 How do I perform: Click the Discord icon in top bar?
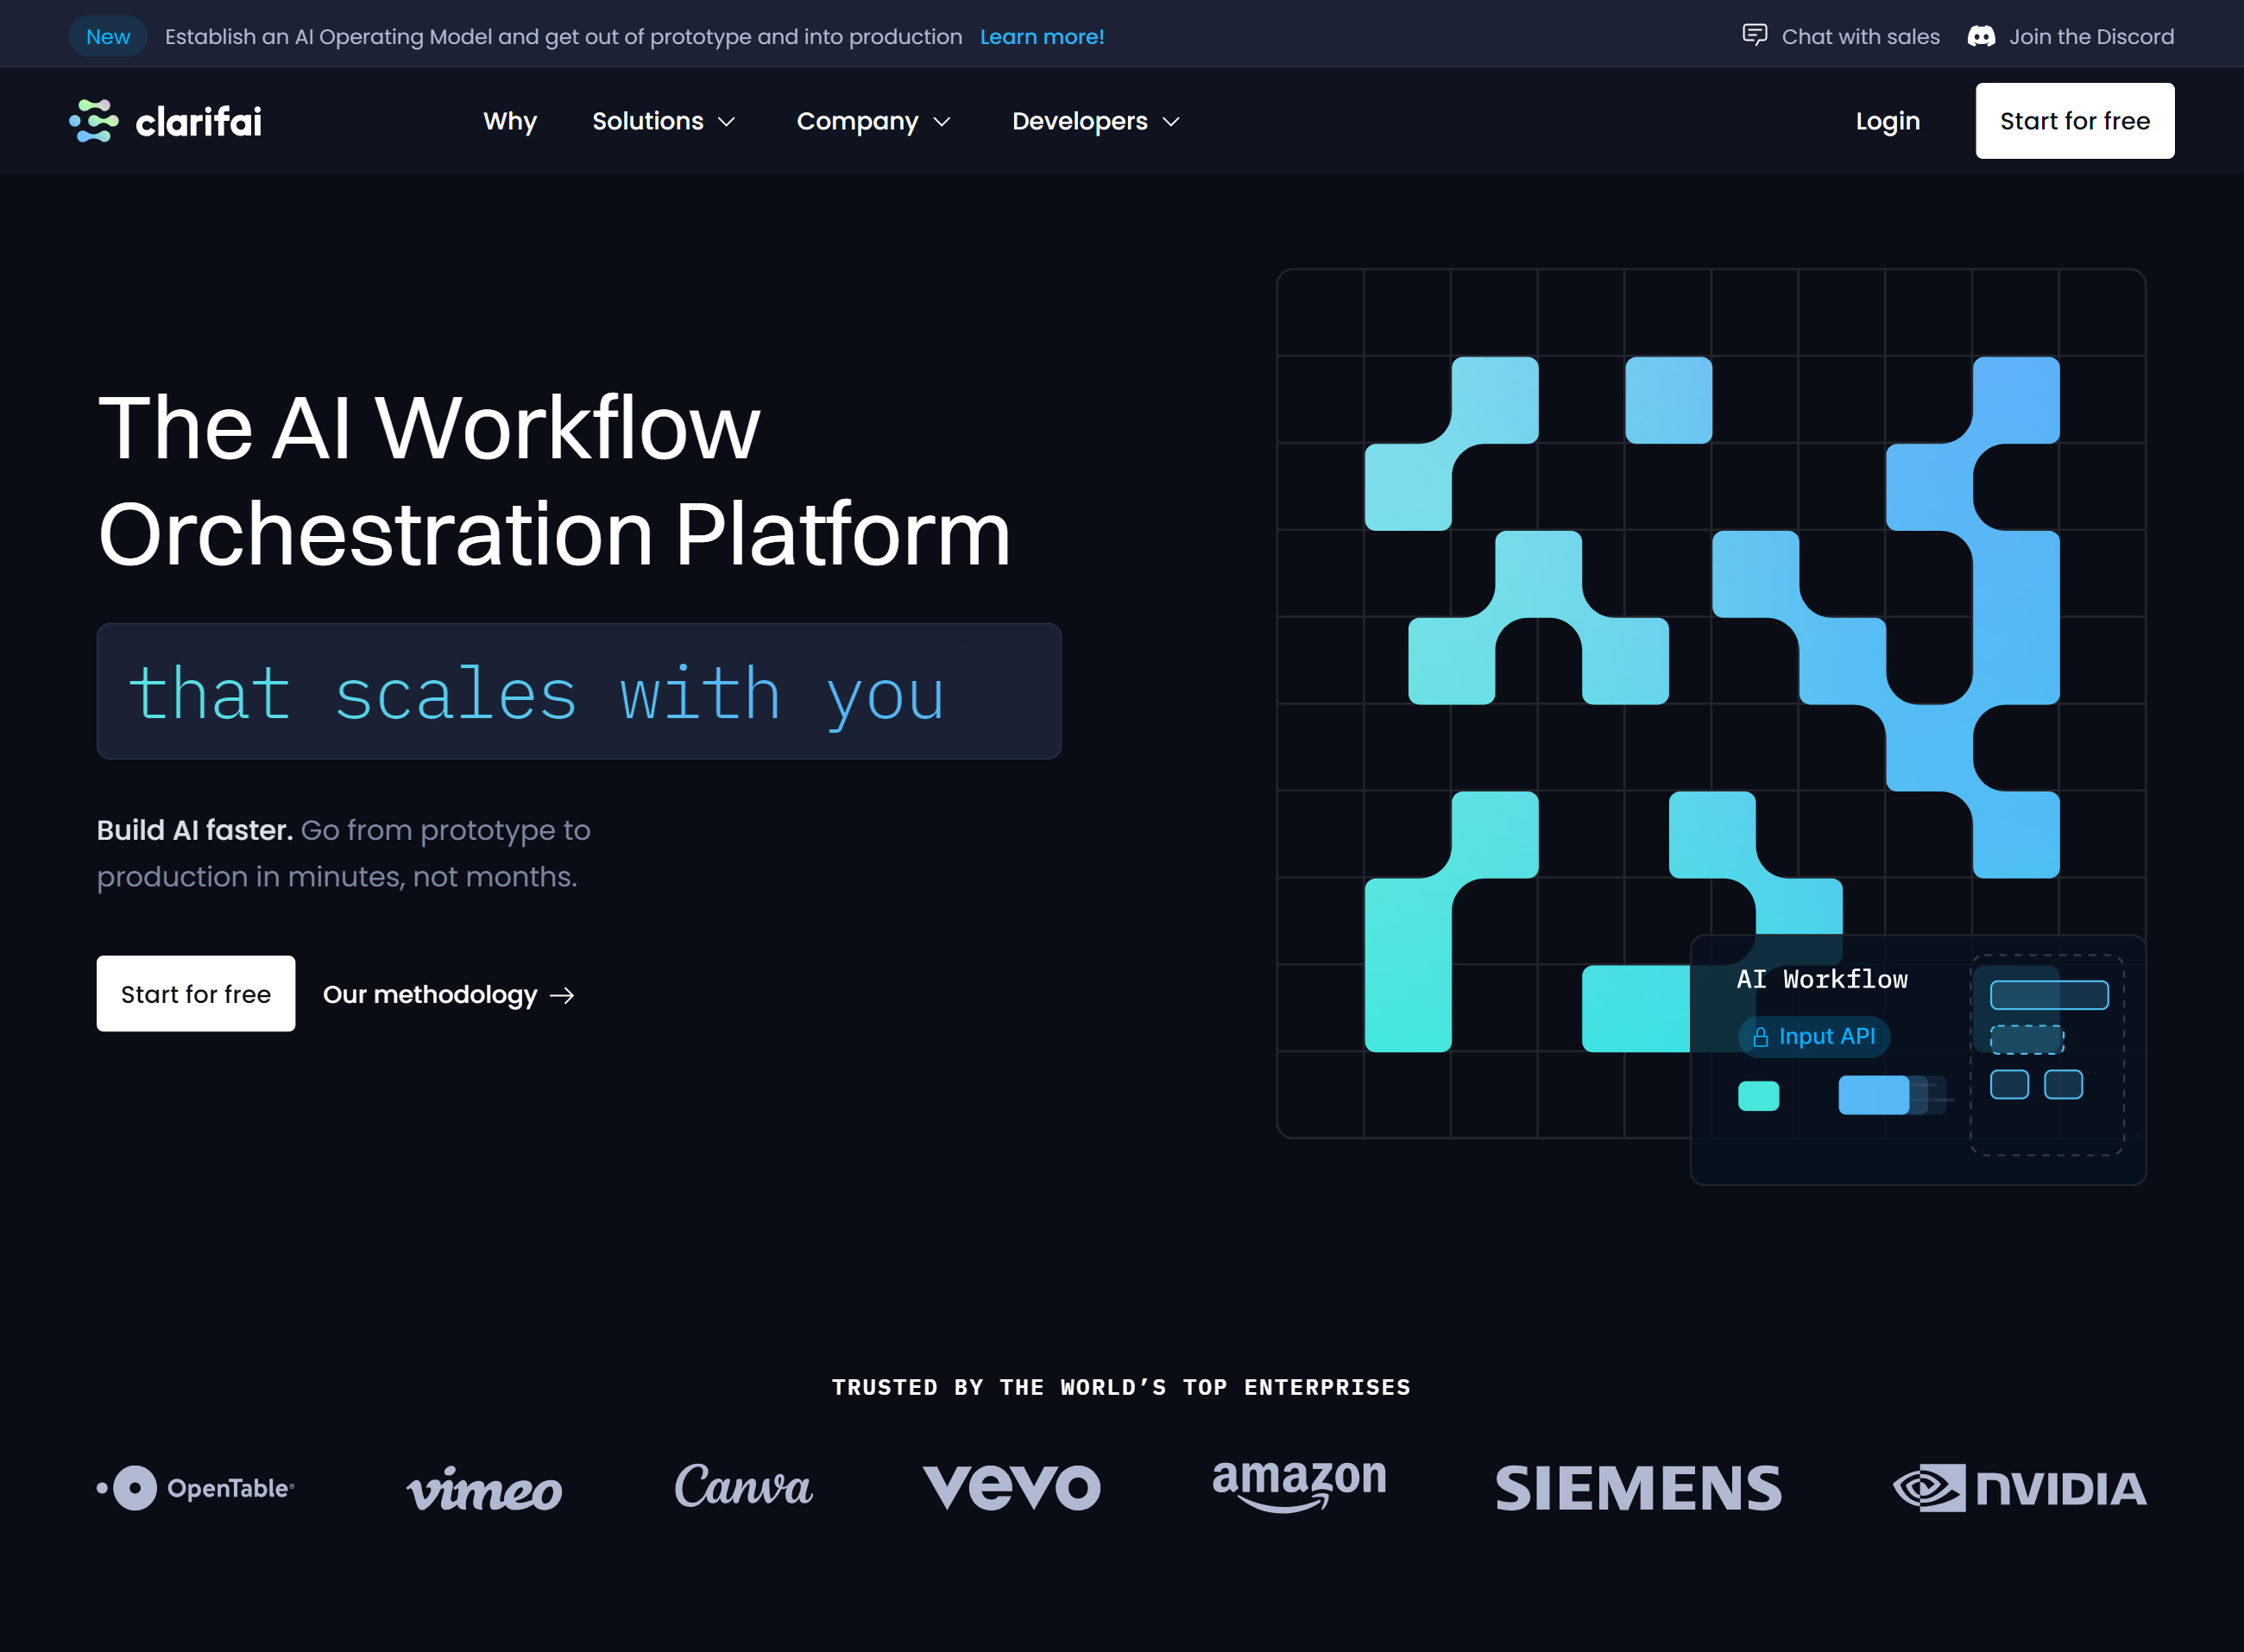pos(1981,37)
